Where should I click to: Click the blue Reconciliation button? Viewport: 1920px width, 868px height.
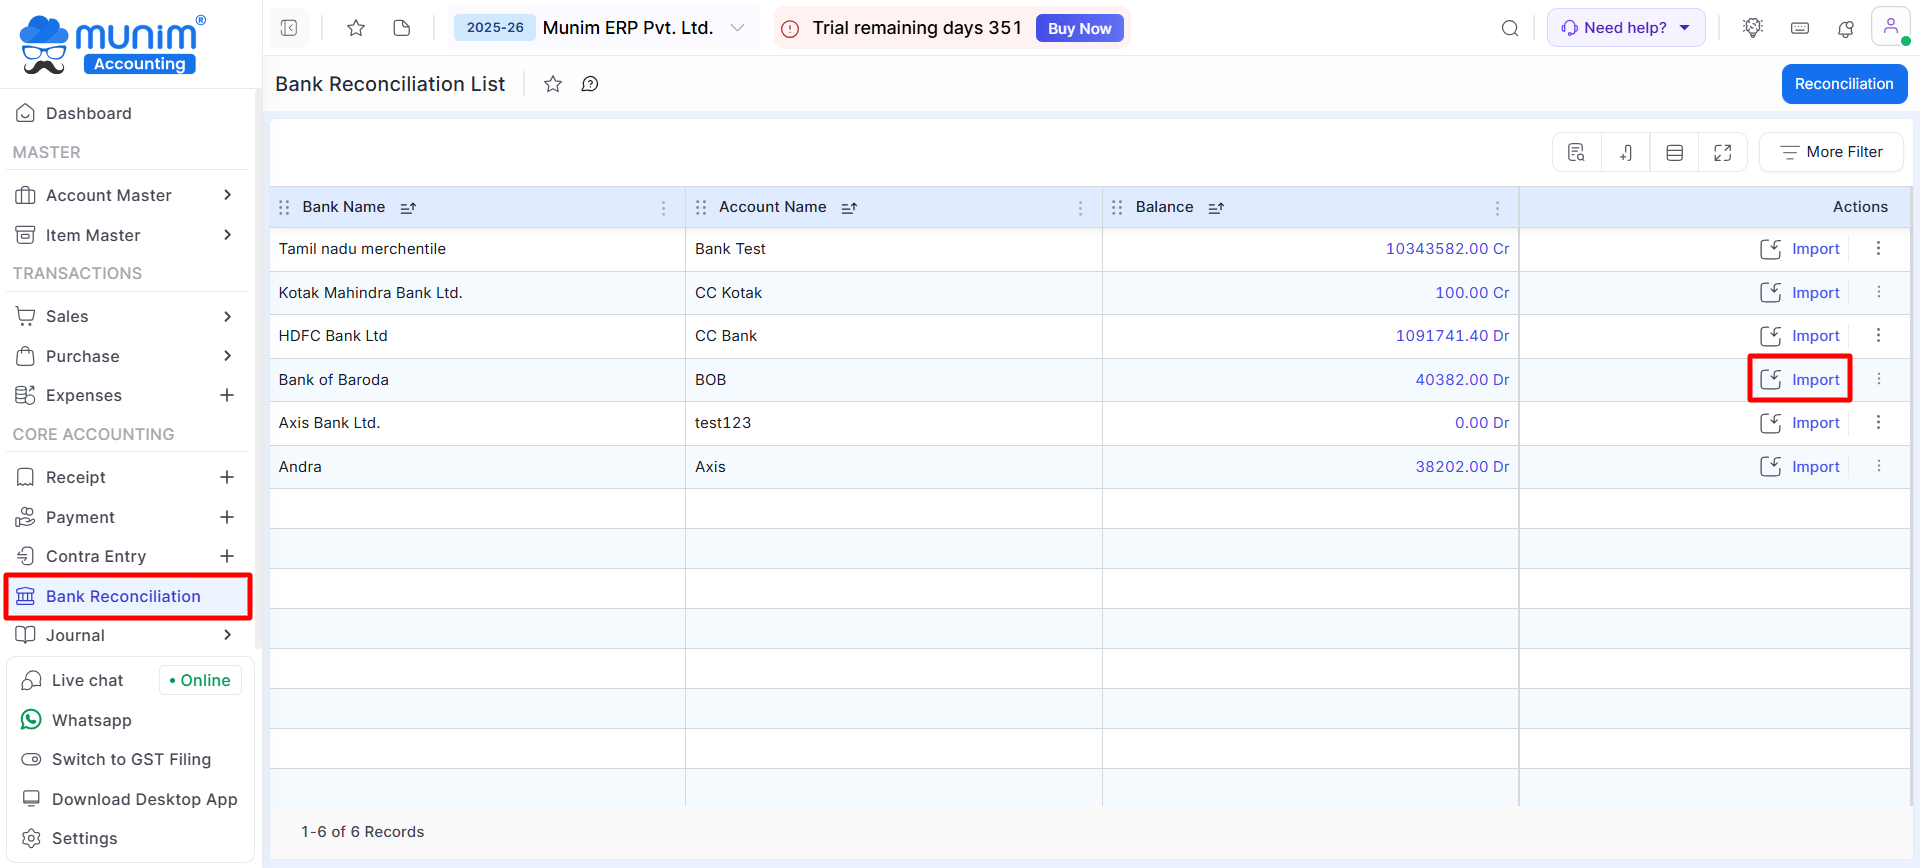(1844, 84)
